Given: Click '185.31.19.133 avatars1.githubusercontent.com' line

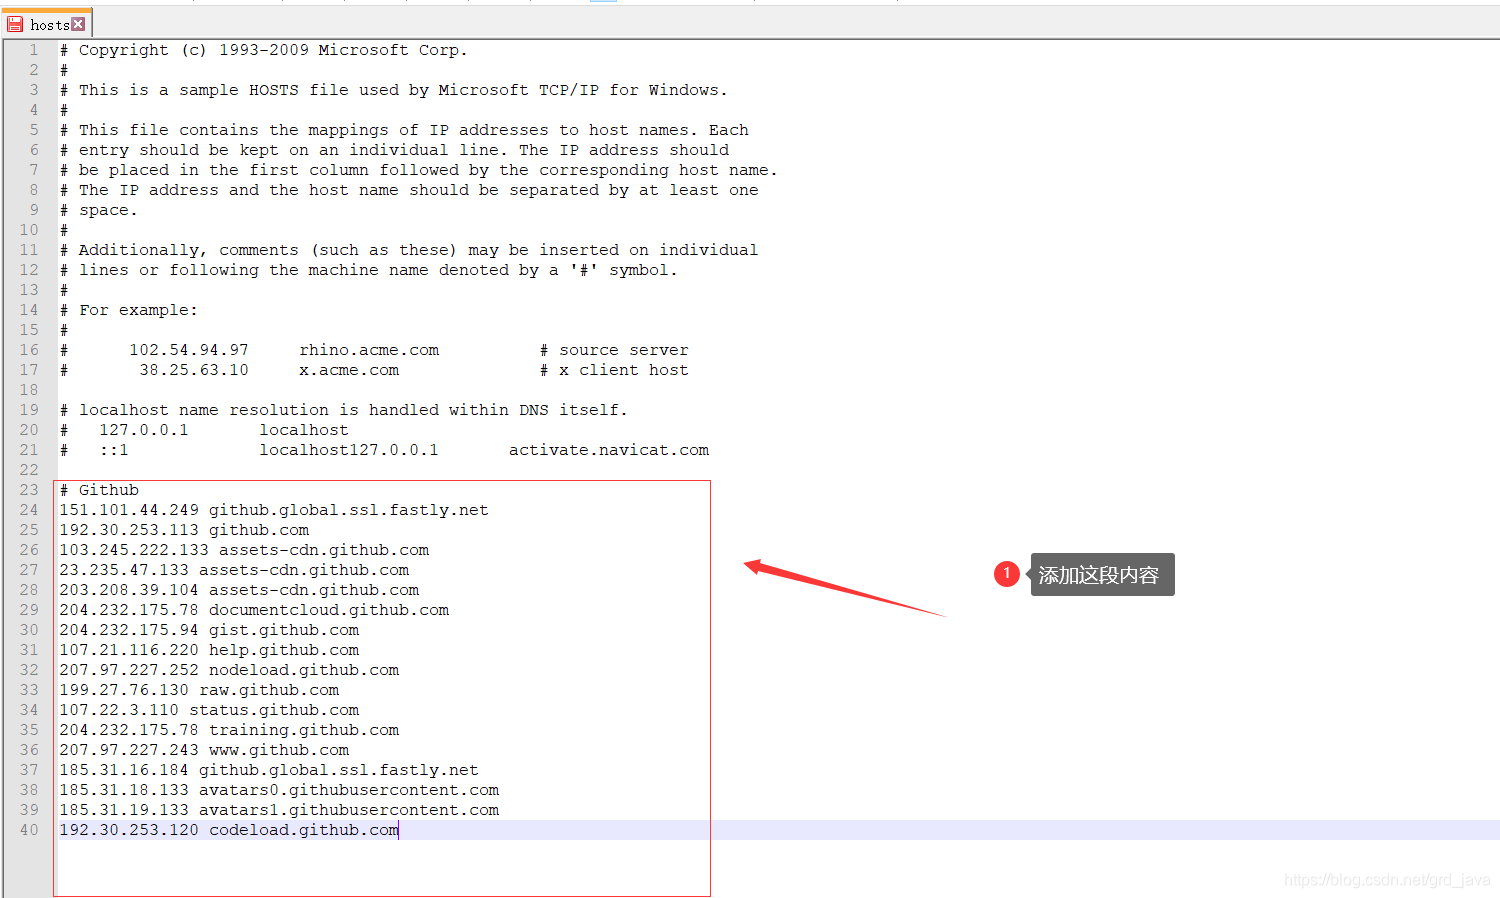Looking at the screenshot, I should tap(279, 810).
